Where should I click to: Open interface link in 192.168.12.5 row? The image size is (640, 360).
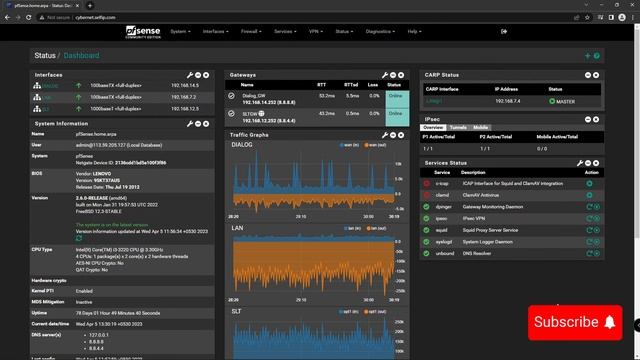point(45,109)
